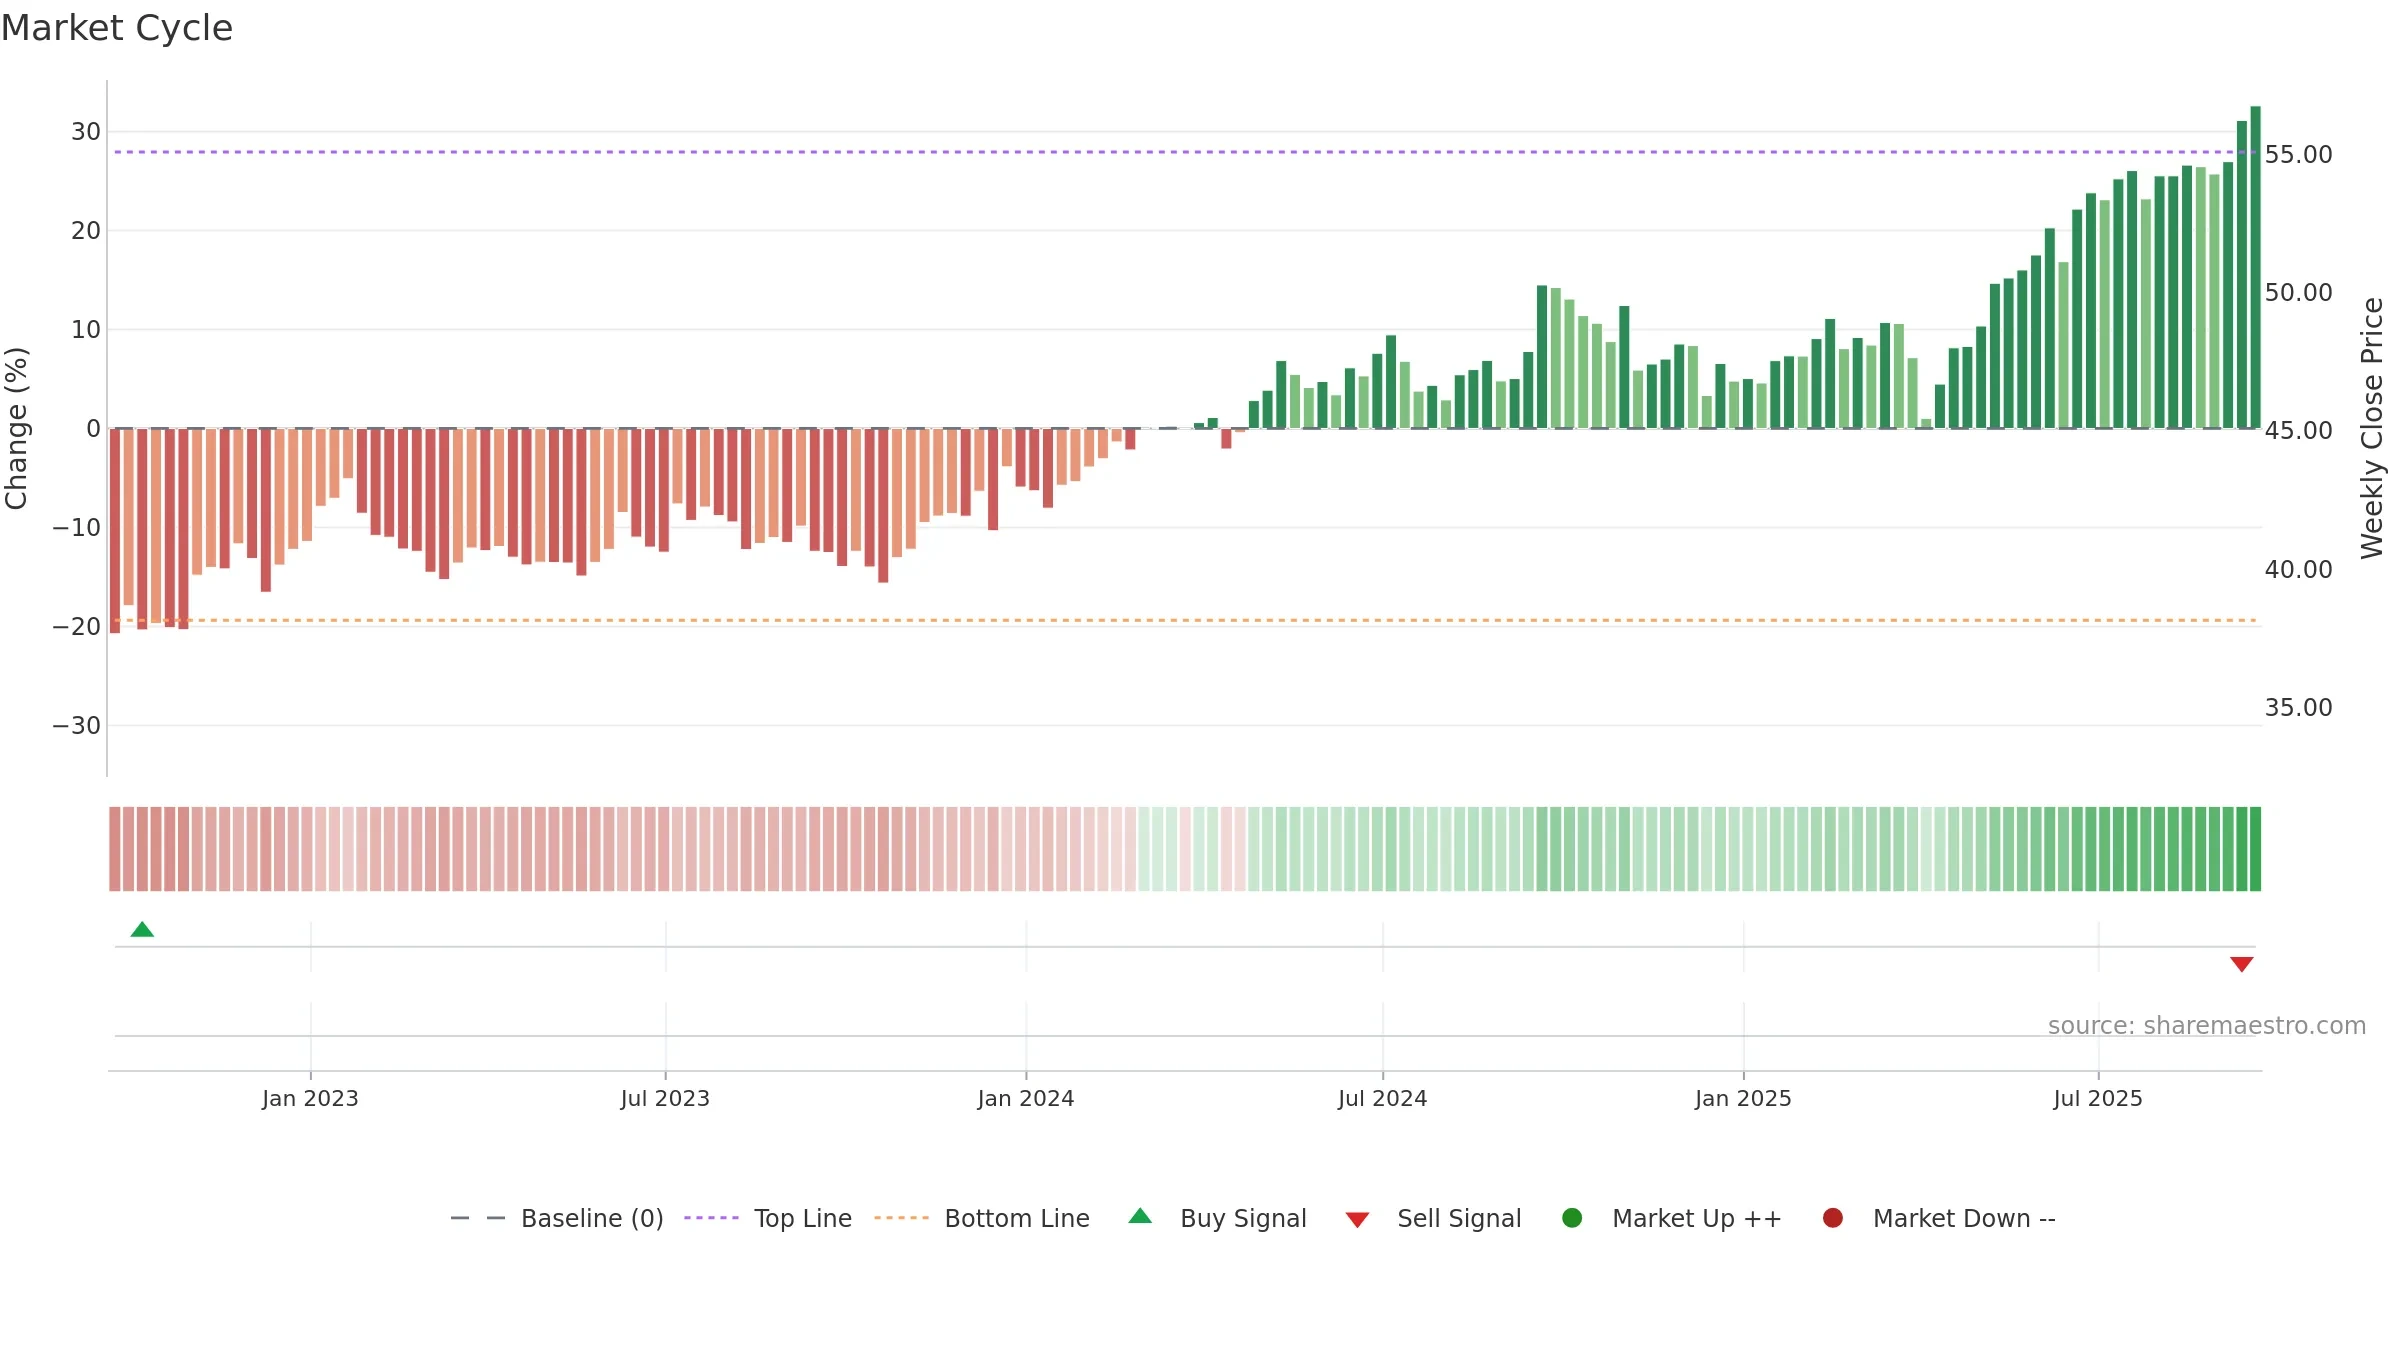Click the Market Cycle chart title

pyautogui.click(x=117, y=28)
